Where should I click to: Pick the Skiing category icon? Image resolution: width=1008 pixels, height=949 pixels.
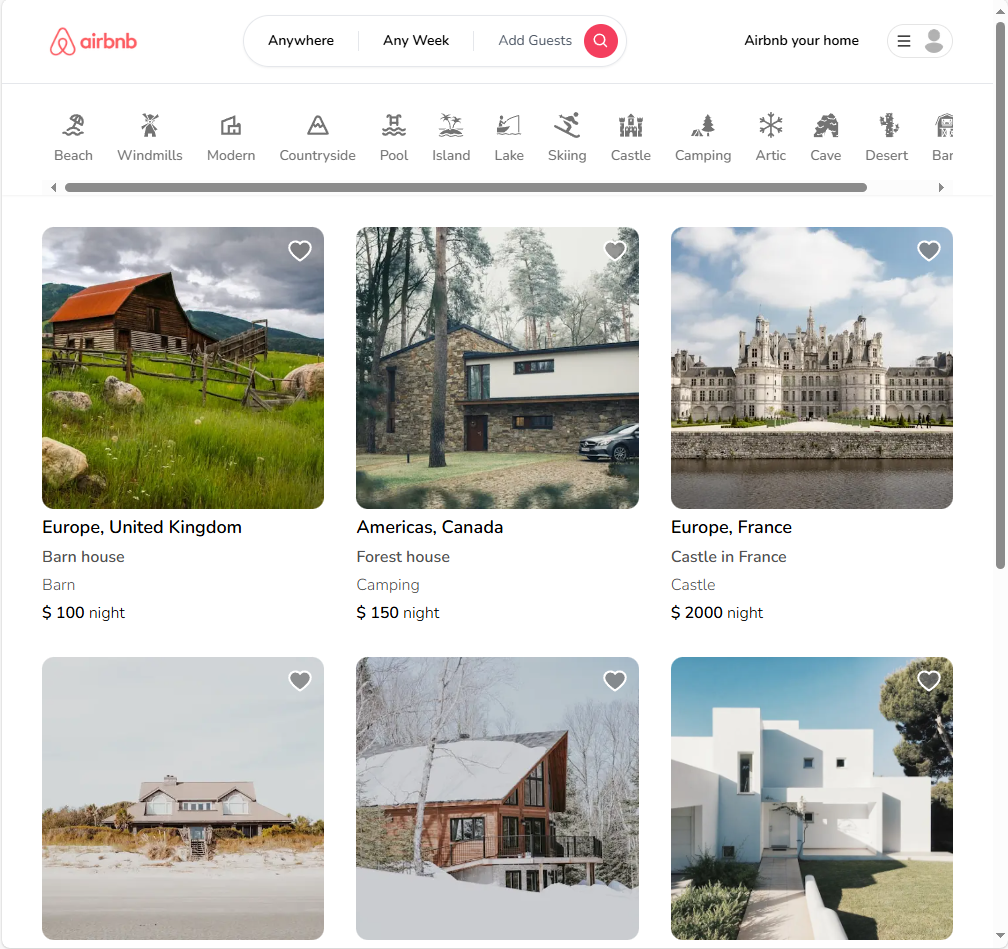pyautogui.click(x=567, y=126)
